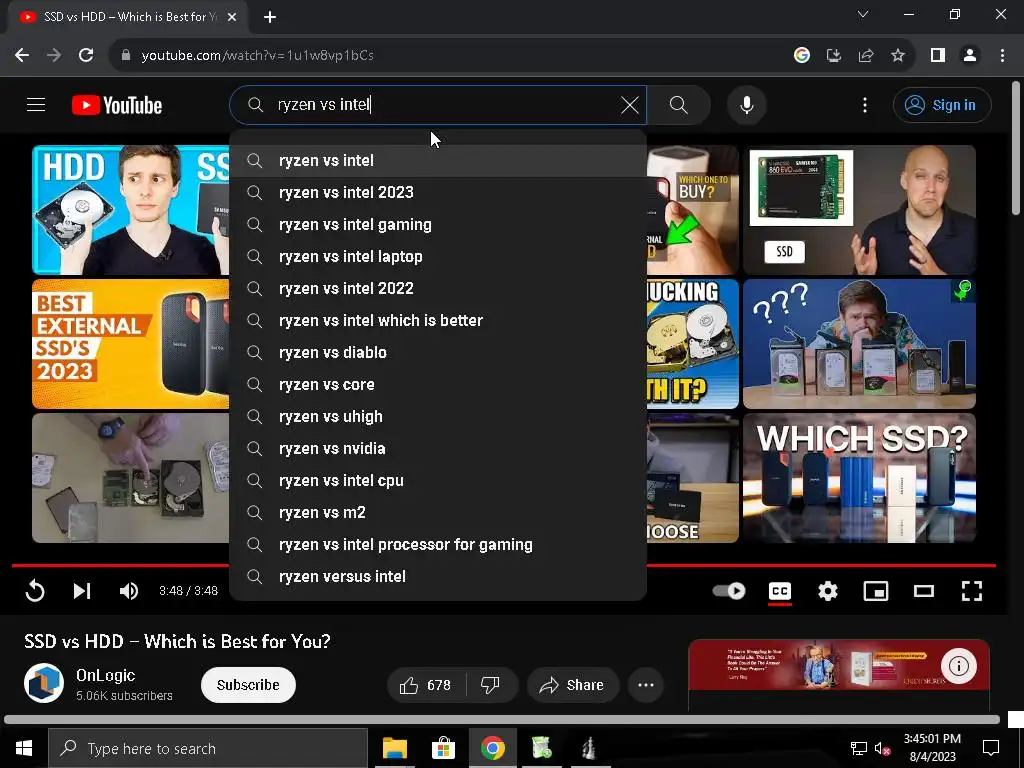Image resolution: width=1024 pixels, height=768 pixels.
Task: Select suggestion 'ryzen vs m2'
Action: click(438, 513)
